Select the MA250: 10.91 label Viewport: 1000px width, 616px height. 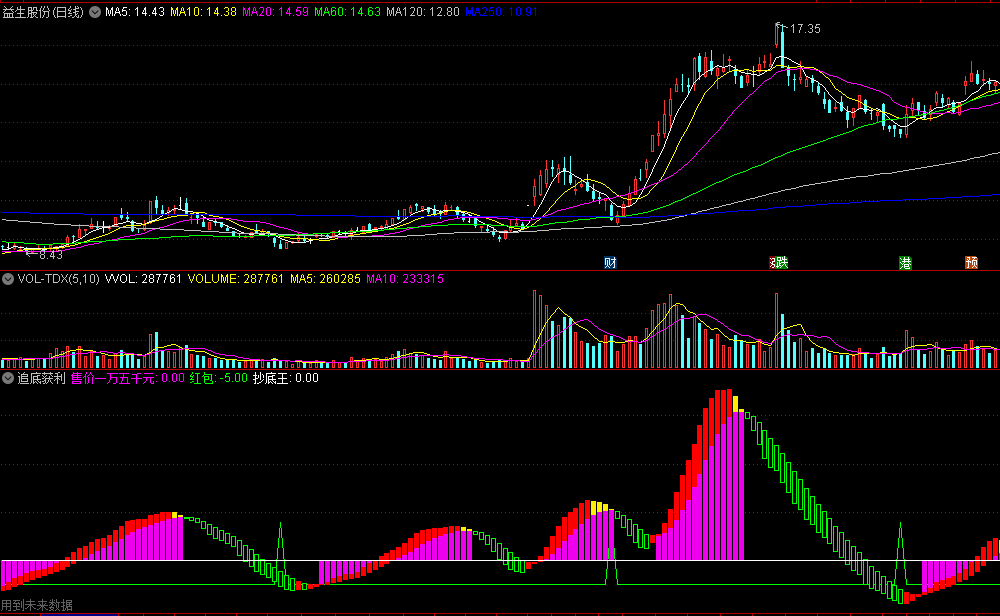pos(501,12)
